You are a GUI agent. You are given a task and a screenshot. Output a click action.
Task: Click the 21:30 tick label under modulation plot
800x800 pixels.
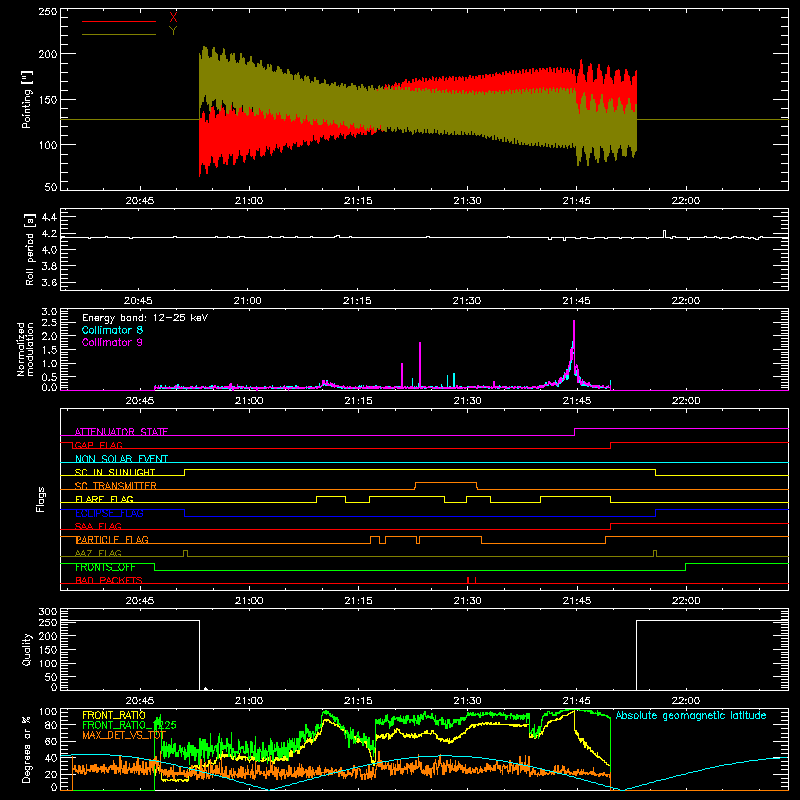[467, 401]
